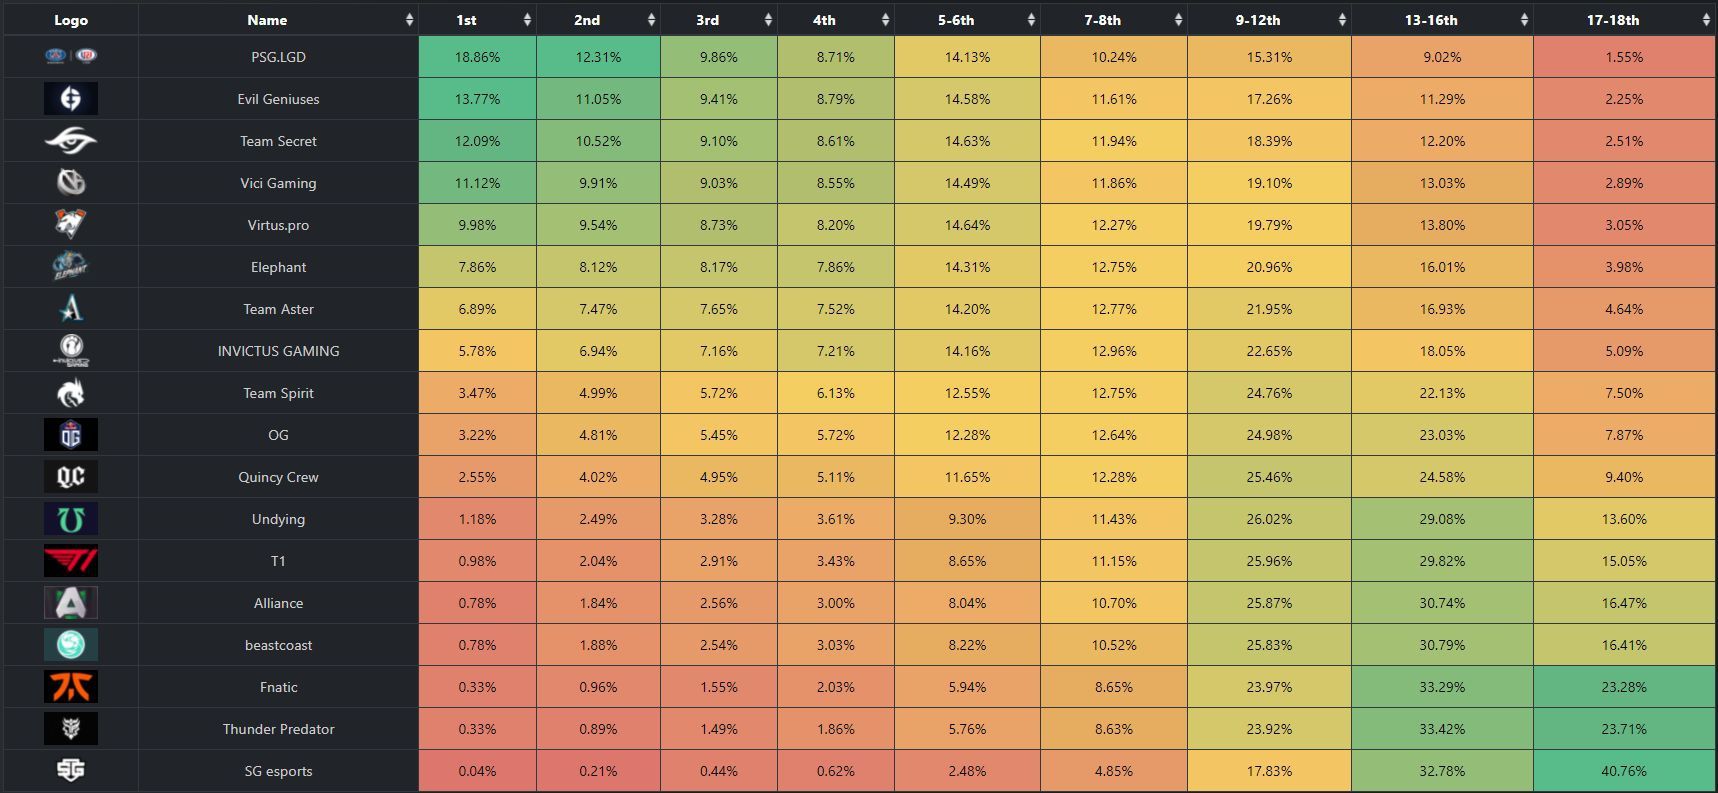The image size is (1718, 793).
Task: Click the PSG.LGD team logo
Action: click(x=71, y=56)
